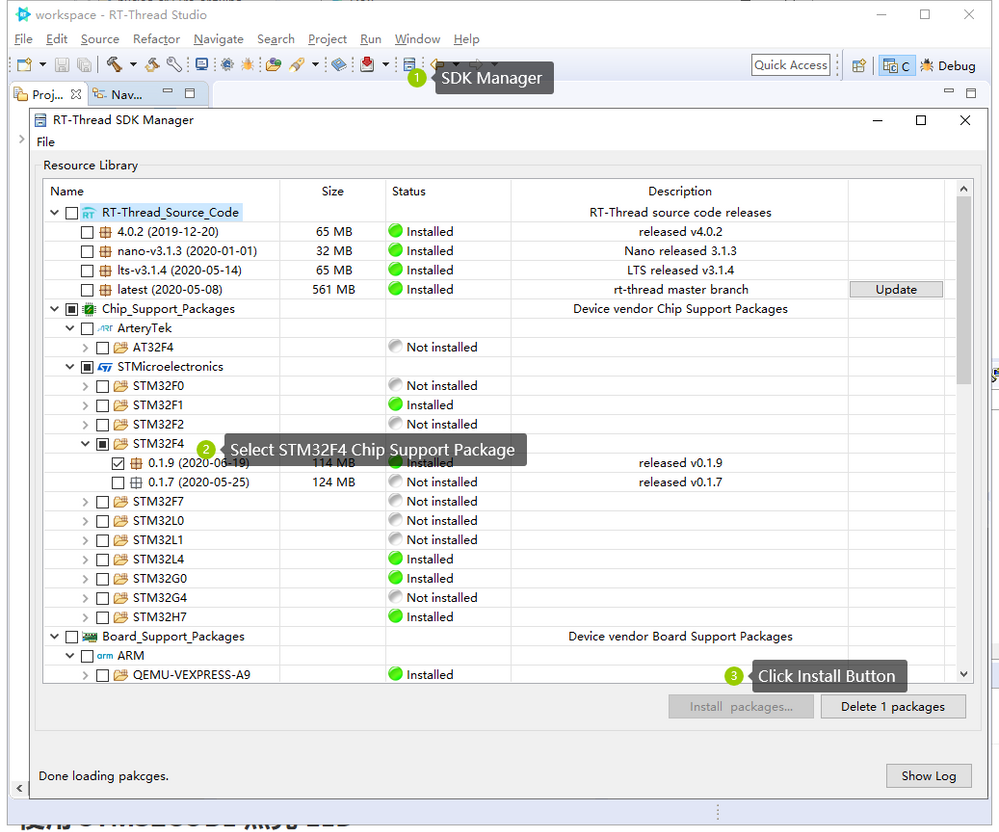The width and height of the screenshot is (999, 832).
Task: Collapse the ArteryTek vendor node
Action: pos(70,329)
